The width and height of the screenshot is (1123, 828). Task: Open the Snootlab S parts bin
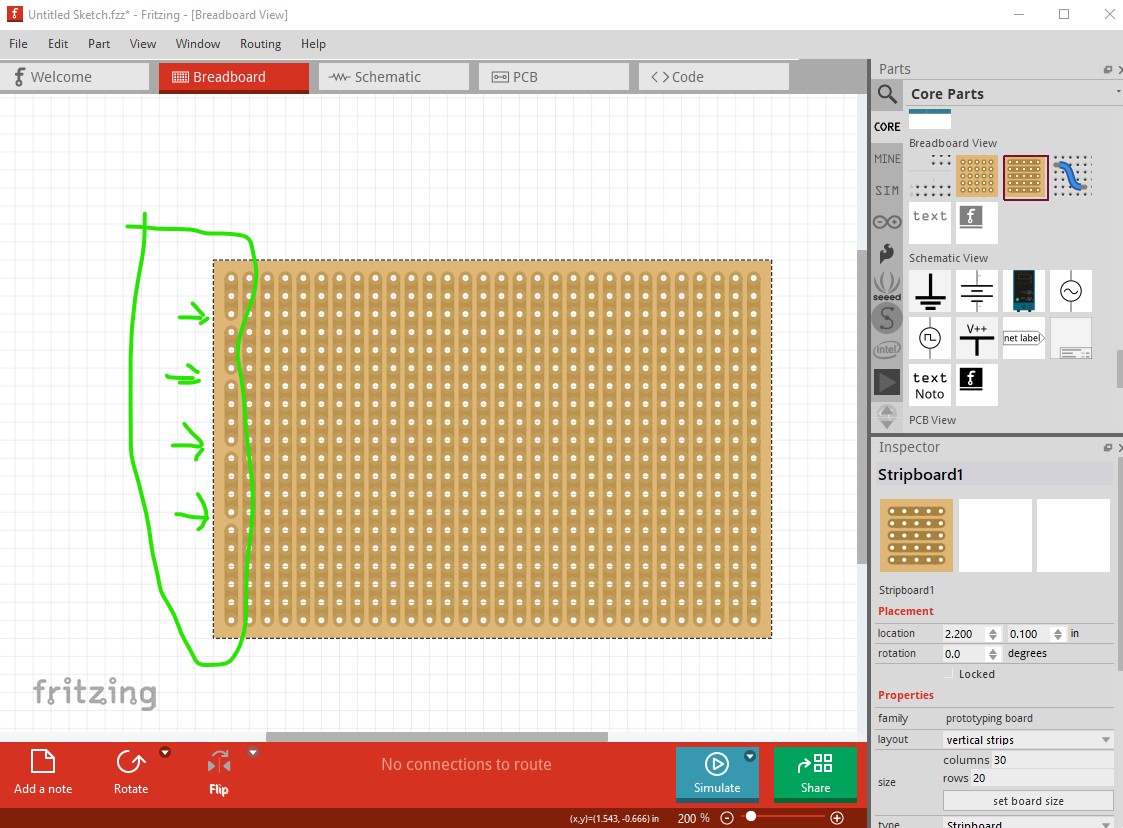pyautogui.click(x=887, y=318)
